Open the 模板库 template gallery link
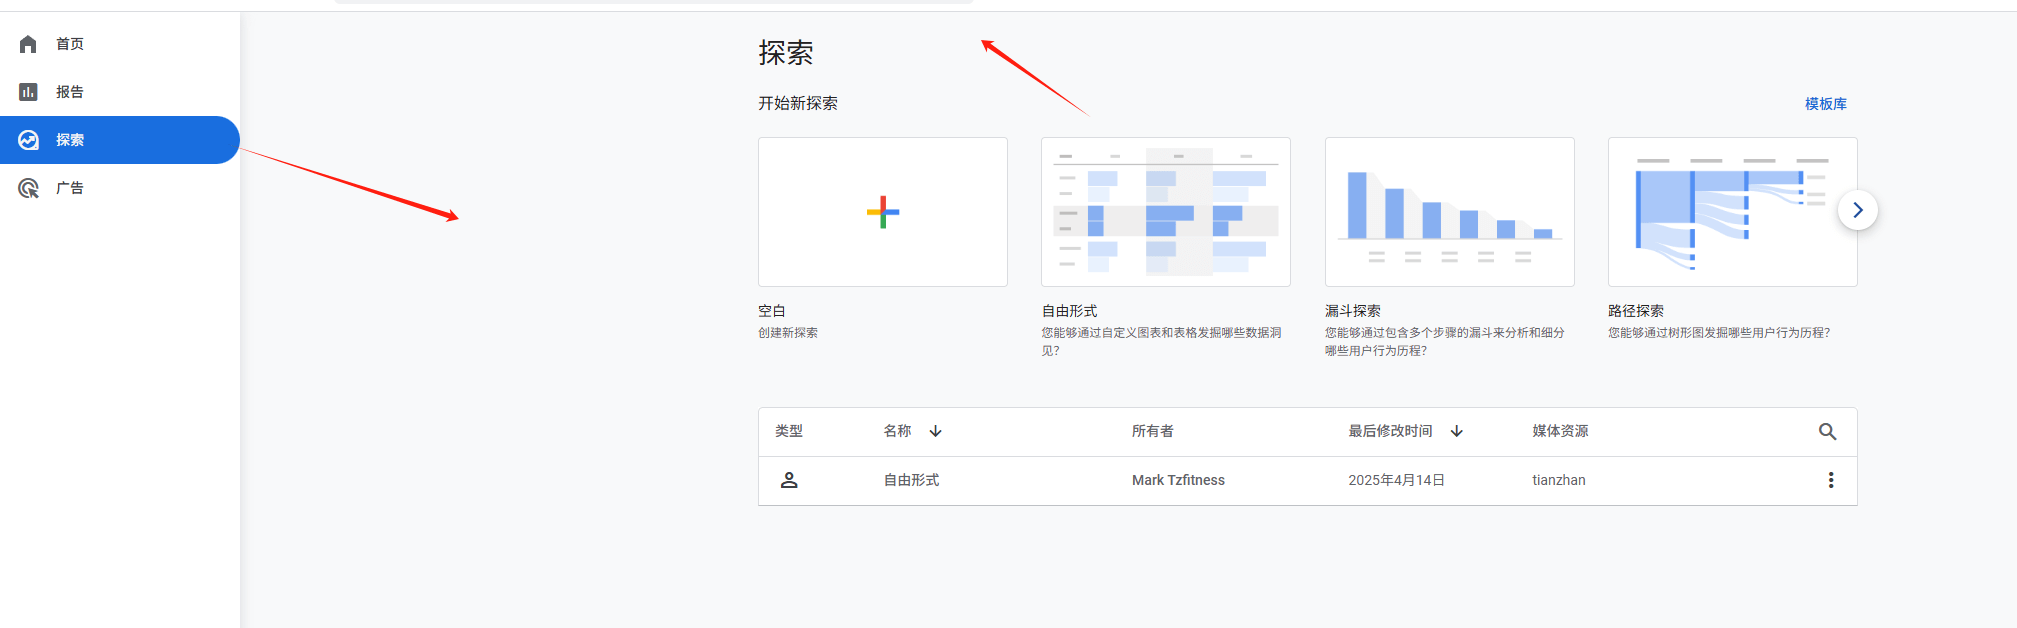This screenshot has height=628, width=2017. [1825, 104]
